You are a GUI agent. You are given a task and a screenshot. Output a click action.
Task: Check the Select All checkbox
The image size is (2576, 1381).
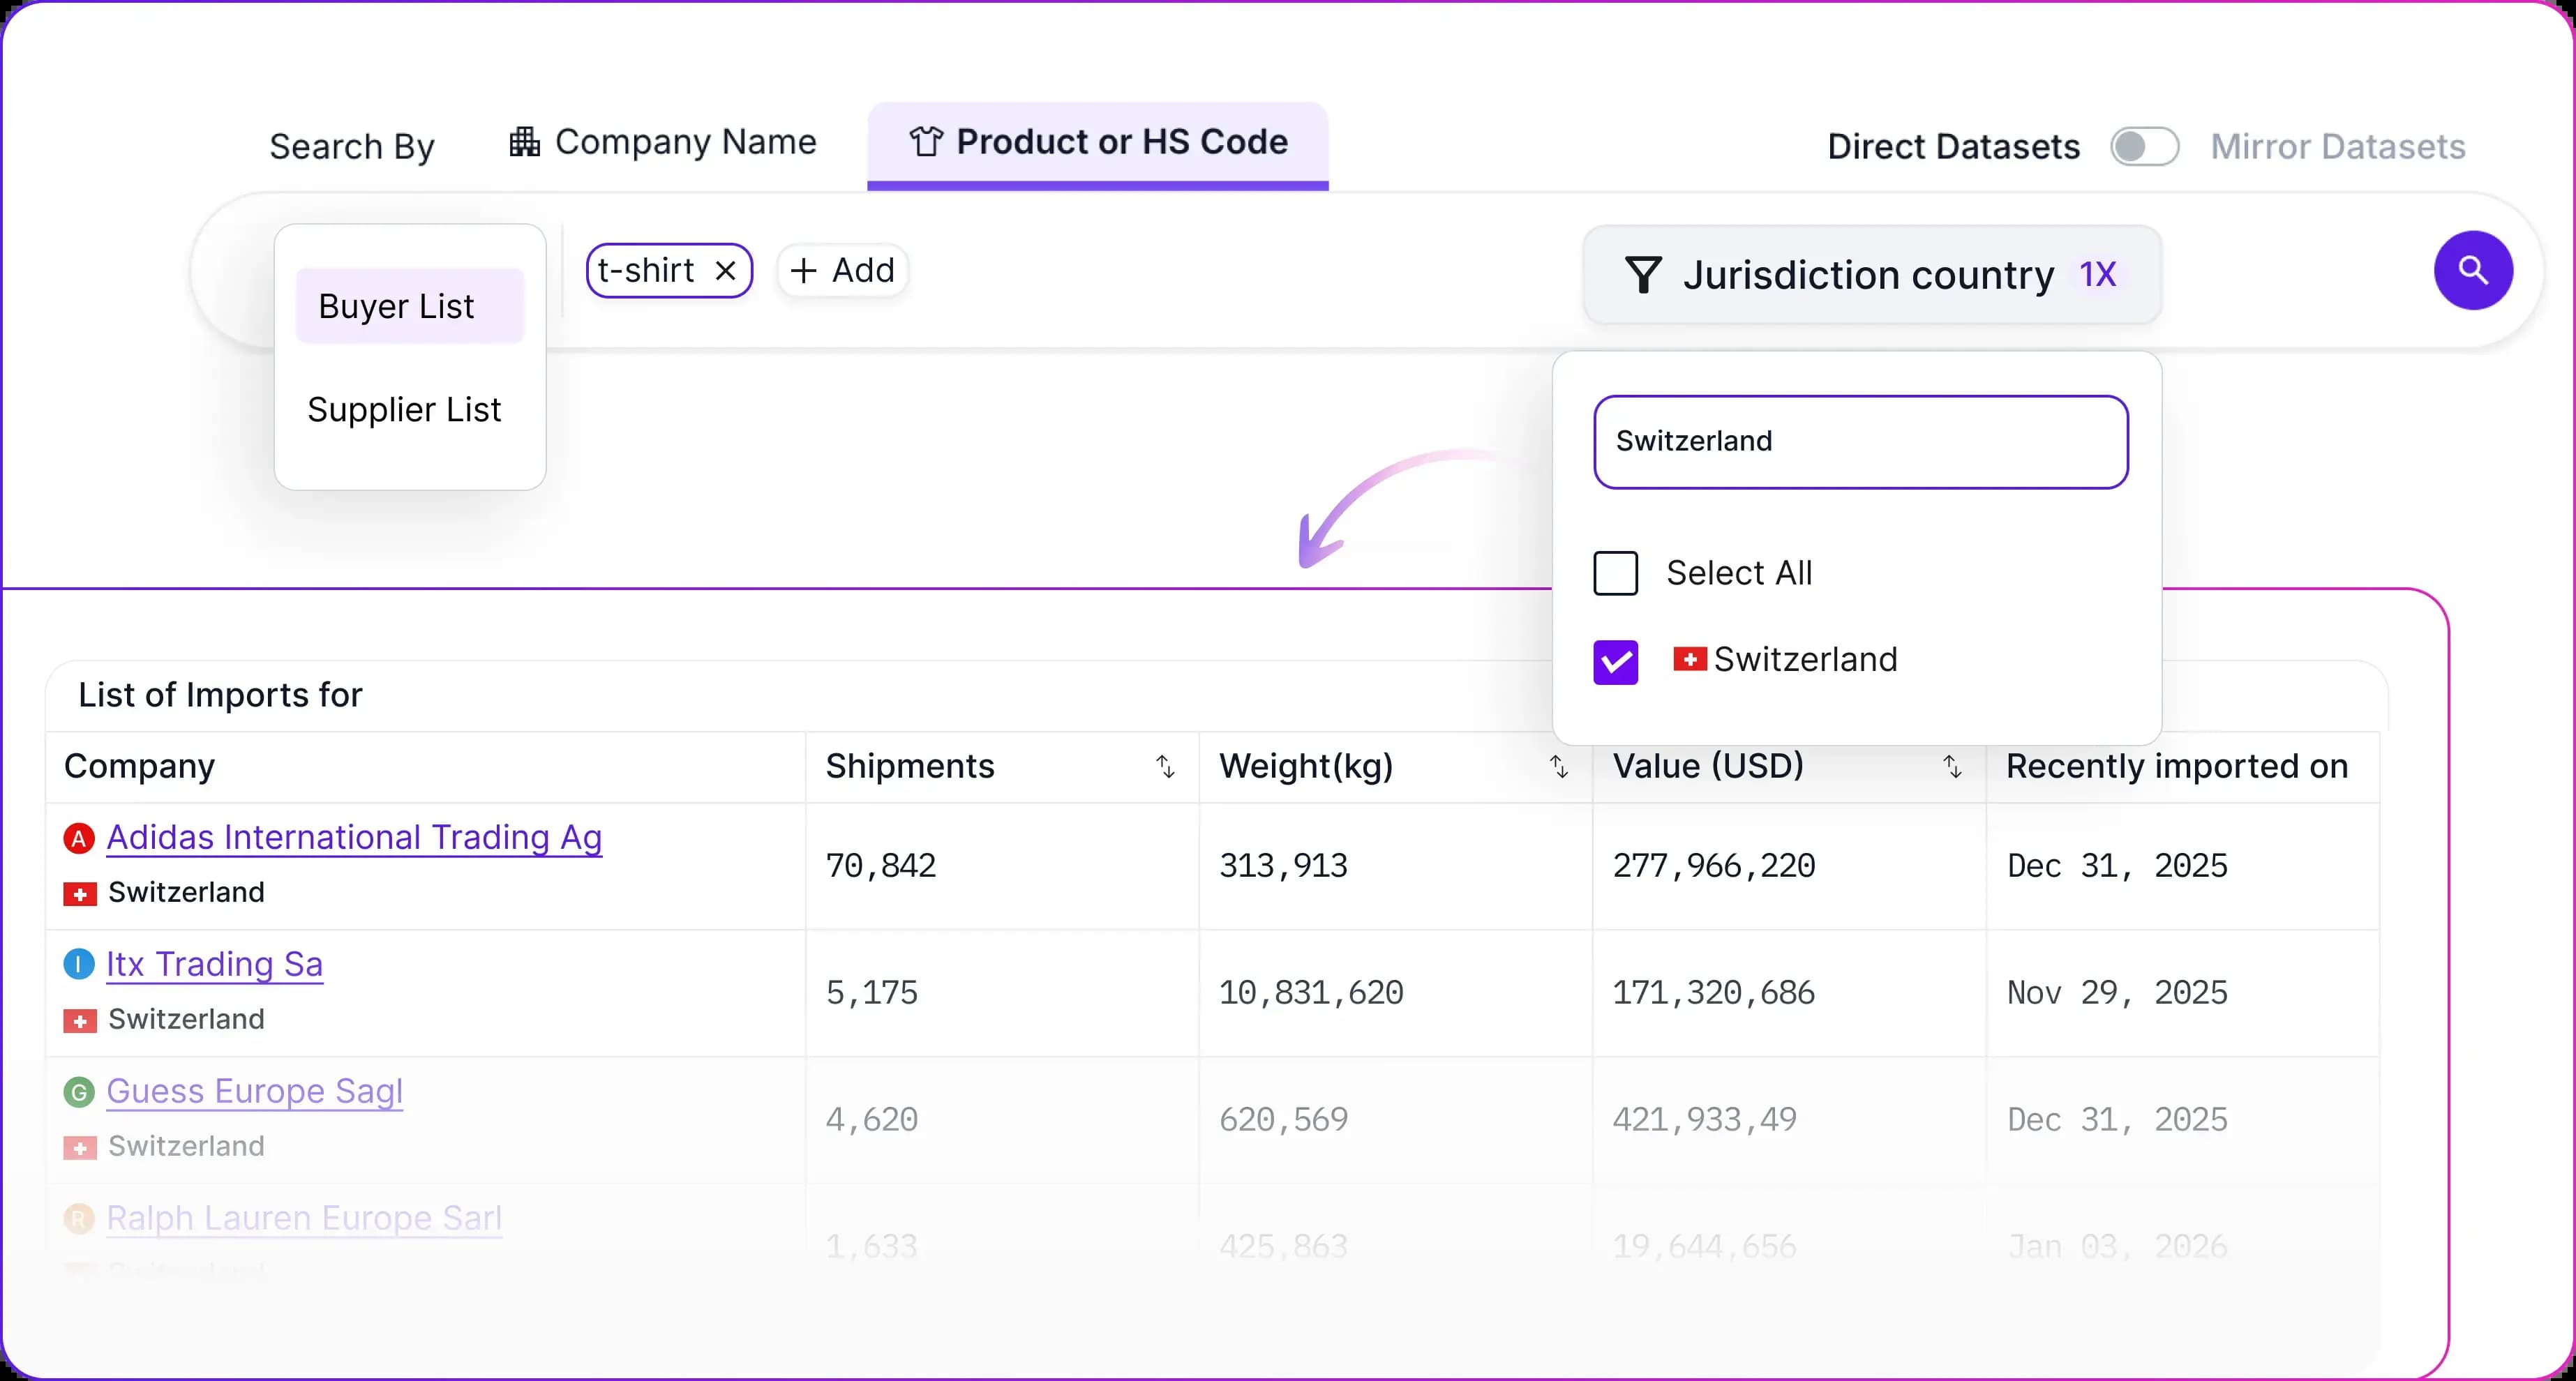pos(1615,574)
